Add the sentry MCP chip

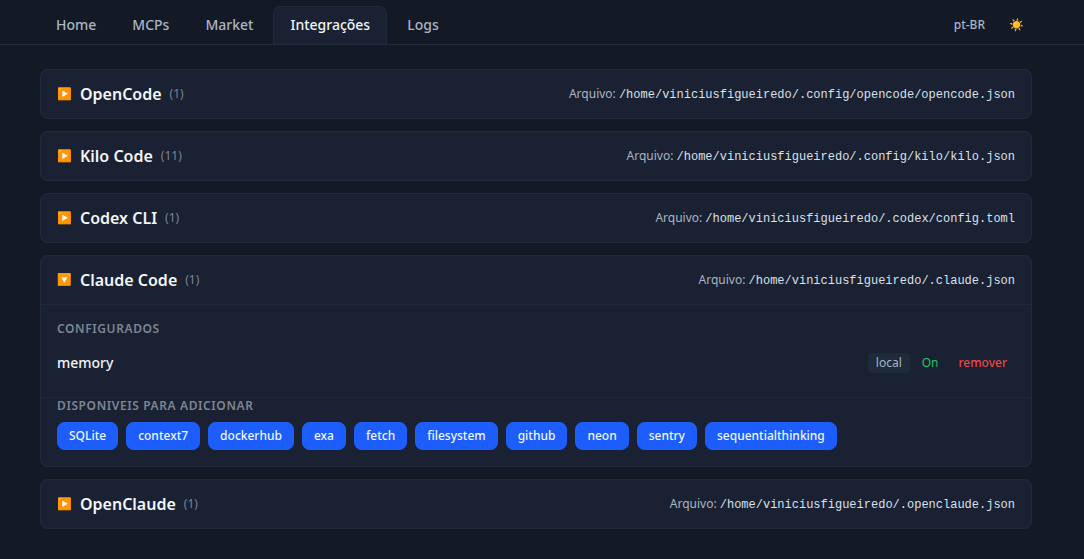pos(667,436)
